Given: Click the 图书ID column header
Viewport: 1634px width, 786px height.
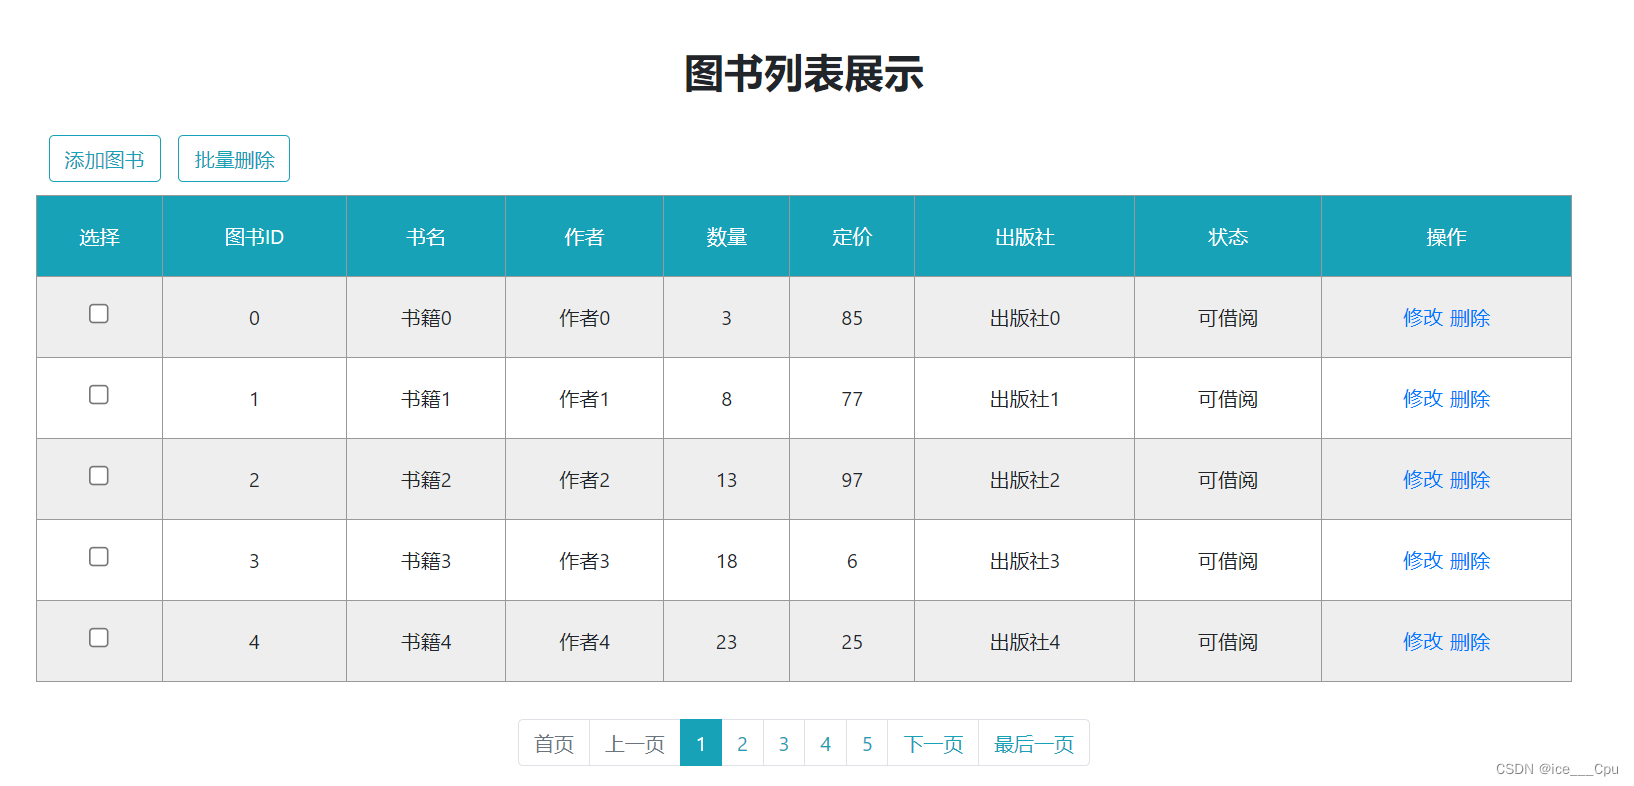Looking at the screenshot, I should 254,237.
